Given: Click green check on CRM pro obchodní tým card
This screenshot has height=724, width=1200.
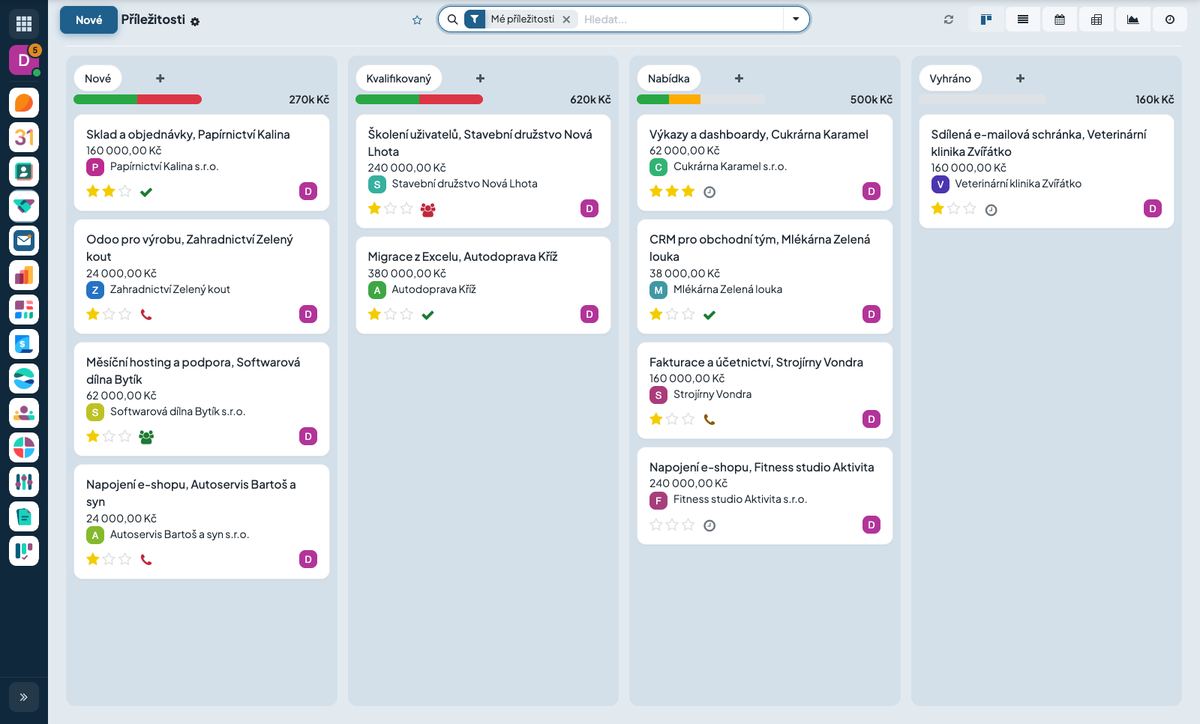Looking at the screenshot, I should click(710, 314).
